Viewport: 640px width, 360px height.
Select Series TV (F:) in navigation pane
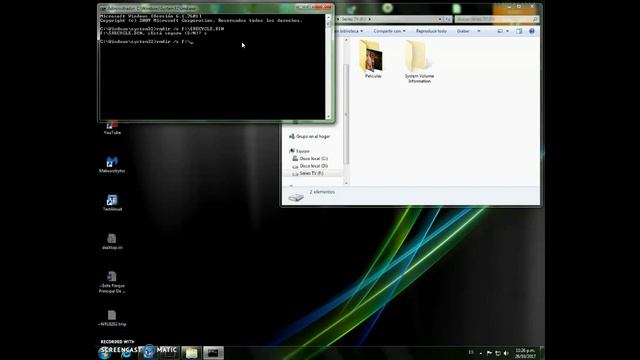pos(308,173)
